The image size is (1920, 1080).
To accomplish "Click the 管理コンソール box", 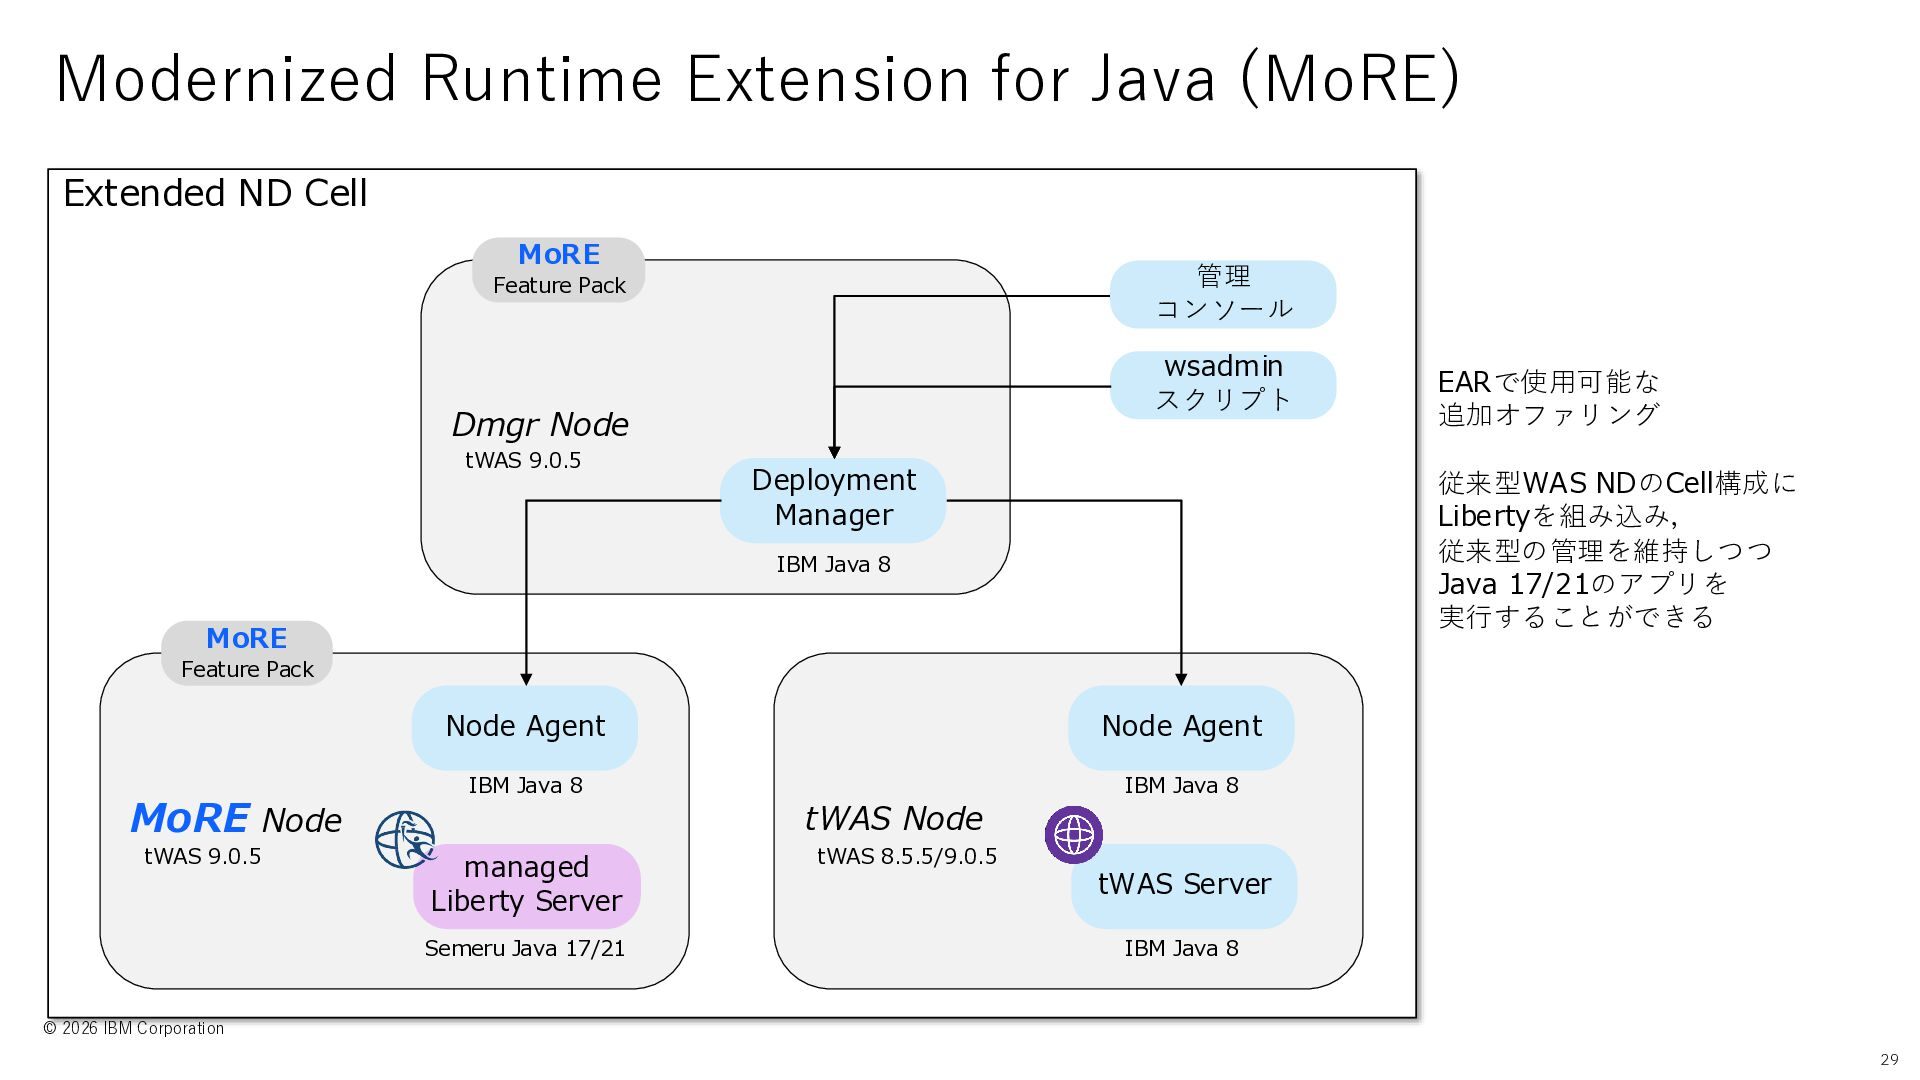I will pyautogui.click(x=1223, y=293).
